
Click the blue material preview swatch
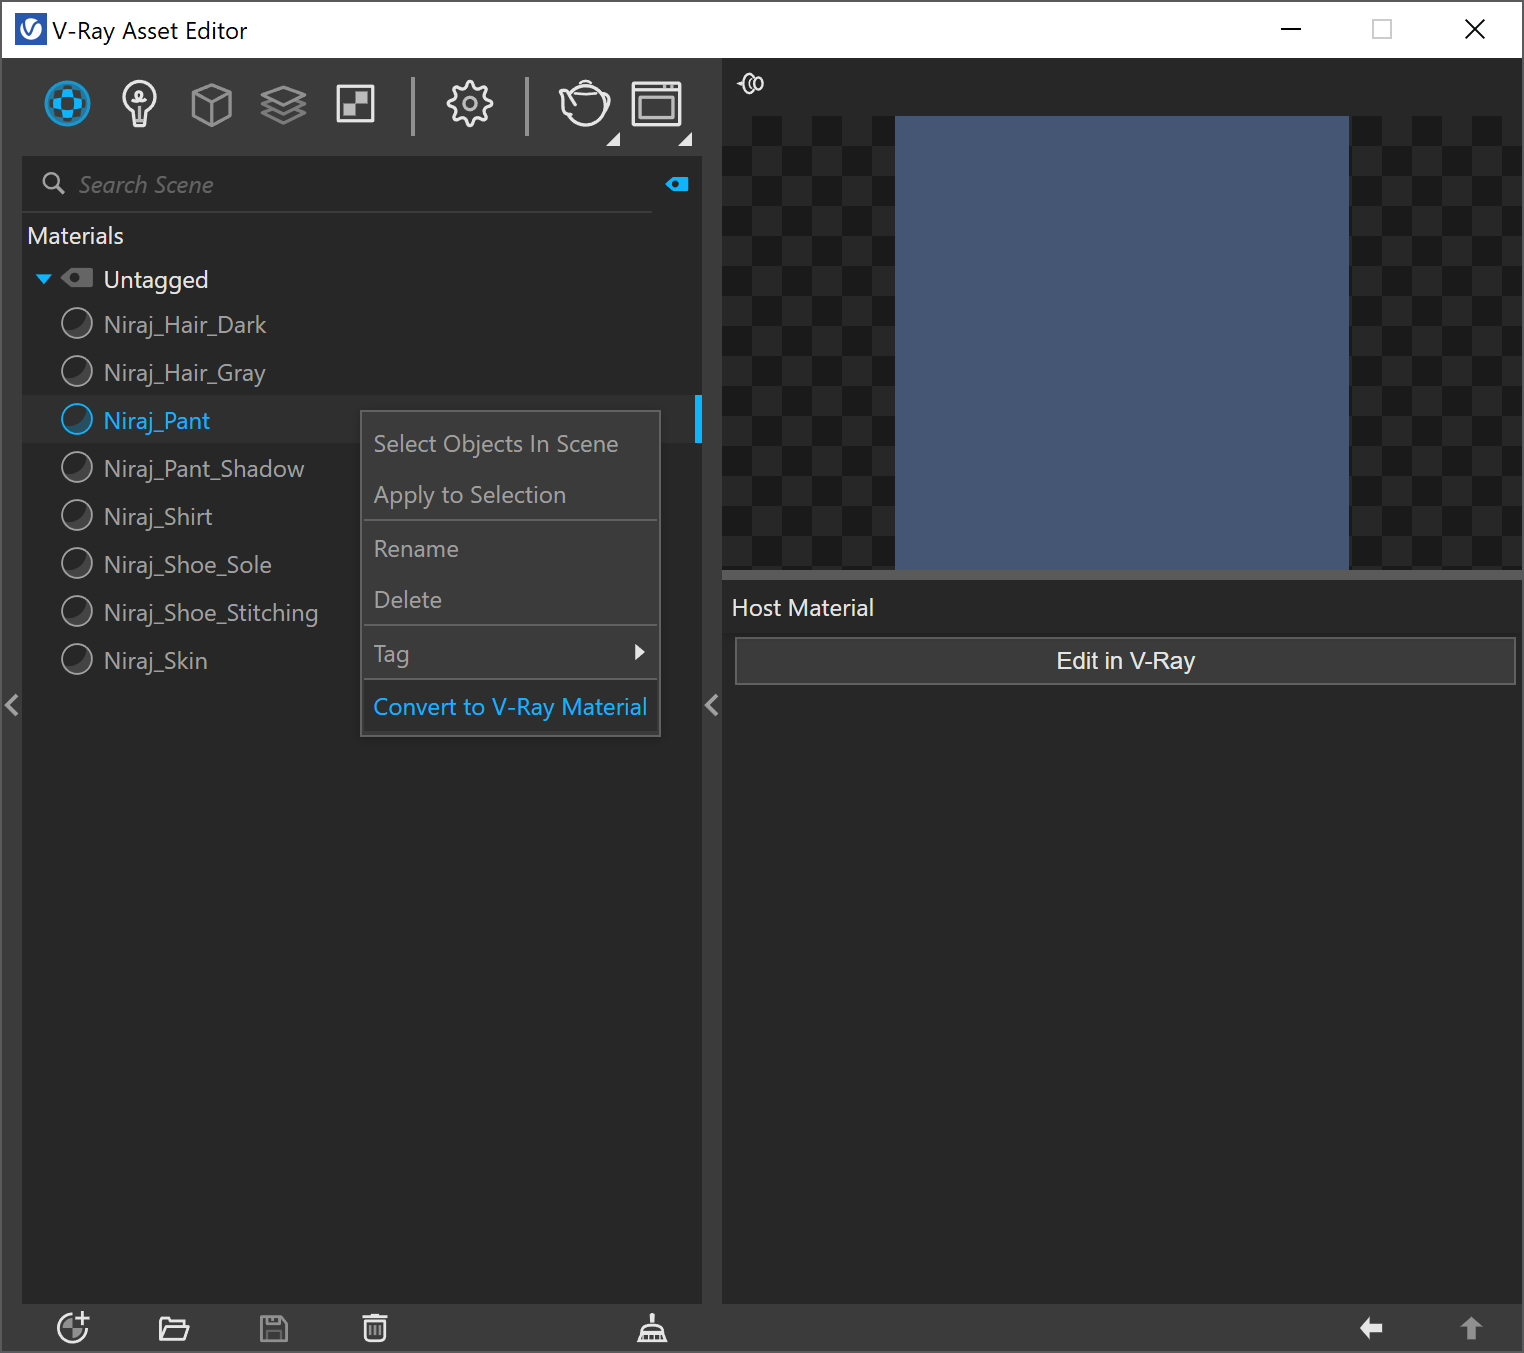[x=1122, y=343]
